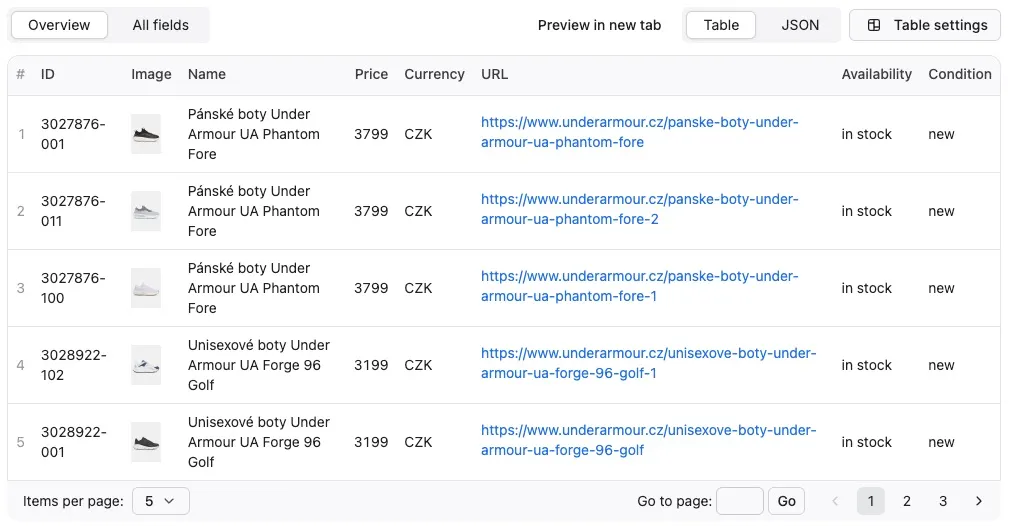The image size is (1009, 526).
Task: Click price 3199 in row 4
Action: click(371, 365)
